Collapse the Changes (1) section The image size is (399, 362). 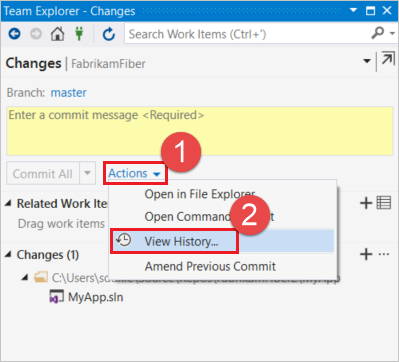click(8, 255)
